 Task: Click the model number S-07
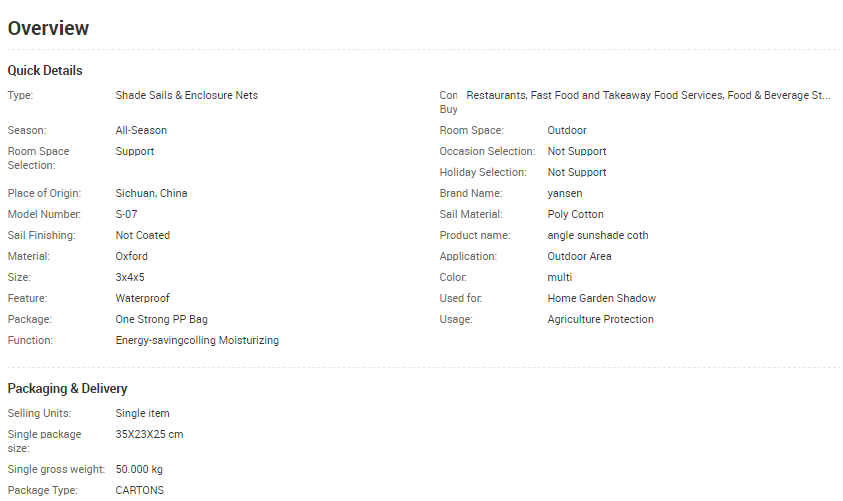(x=127, y=214)
